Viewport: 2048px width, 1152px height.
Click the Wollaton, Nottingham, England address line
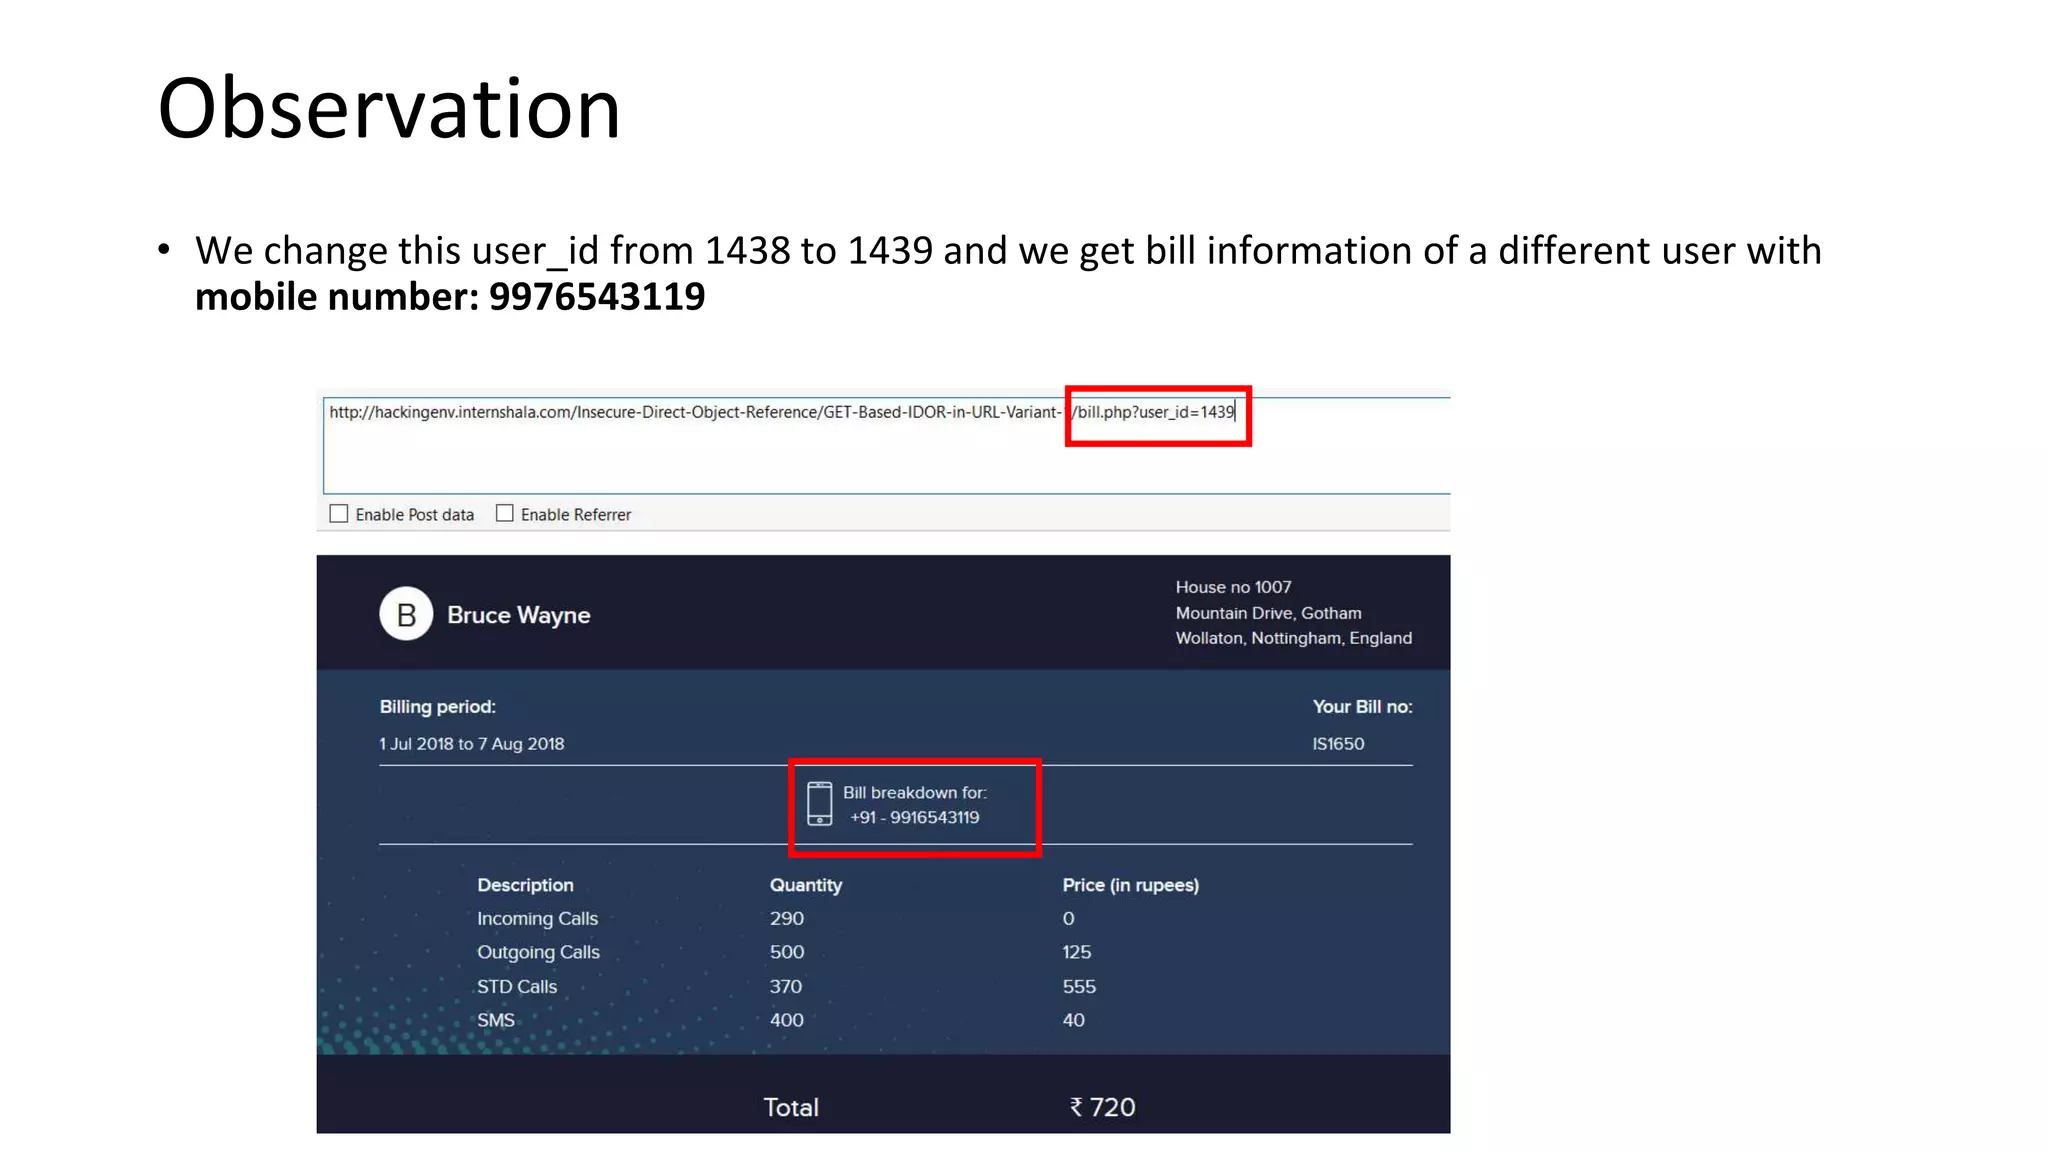coord(1293,638)
